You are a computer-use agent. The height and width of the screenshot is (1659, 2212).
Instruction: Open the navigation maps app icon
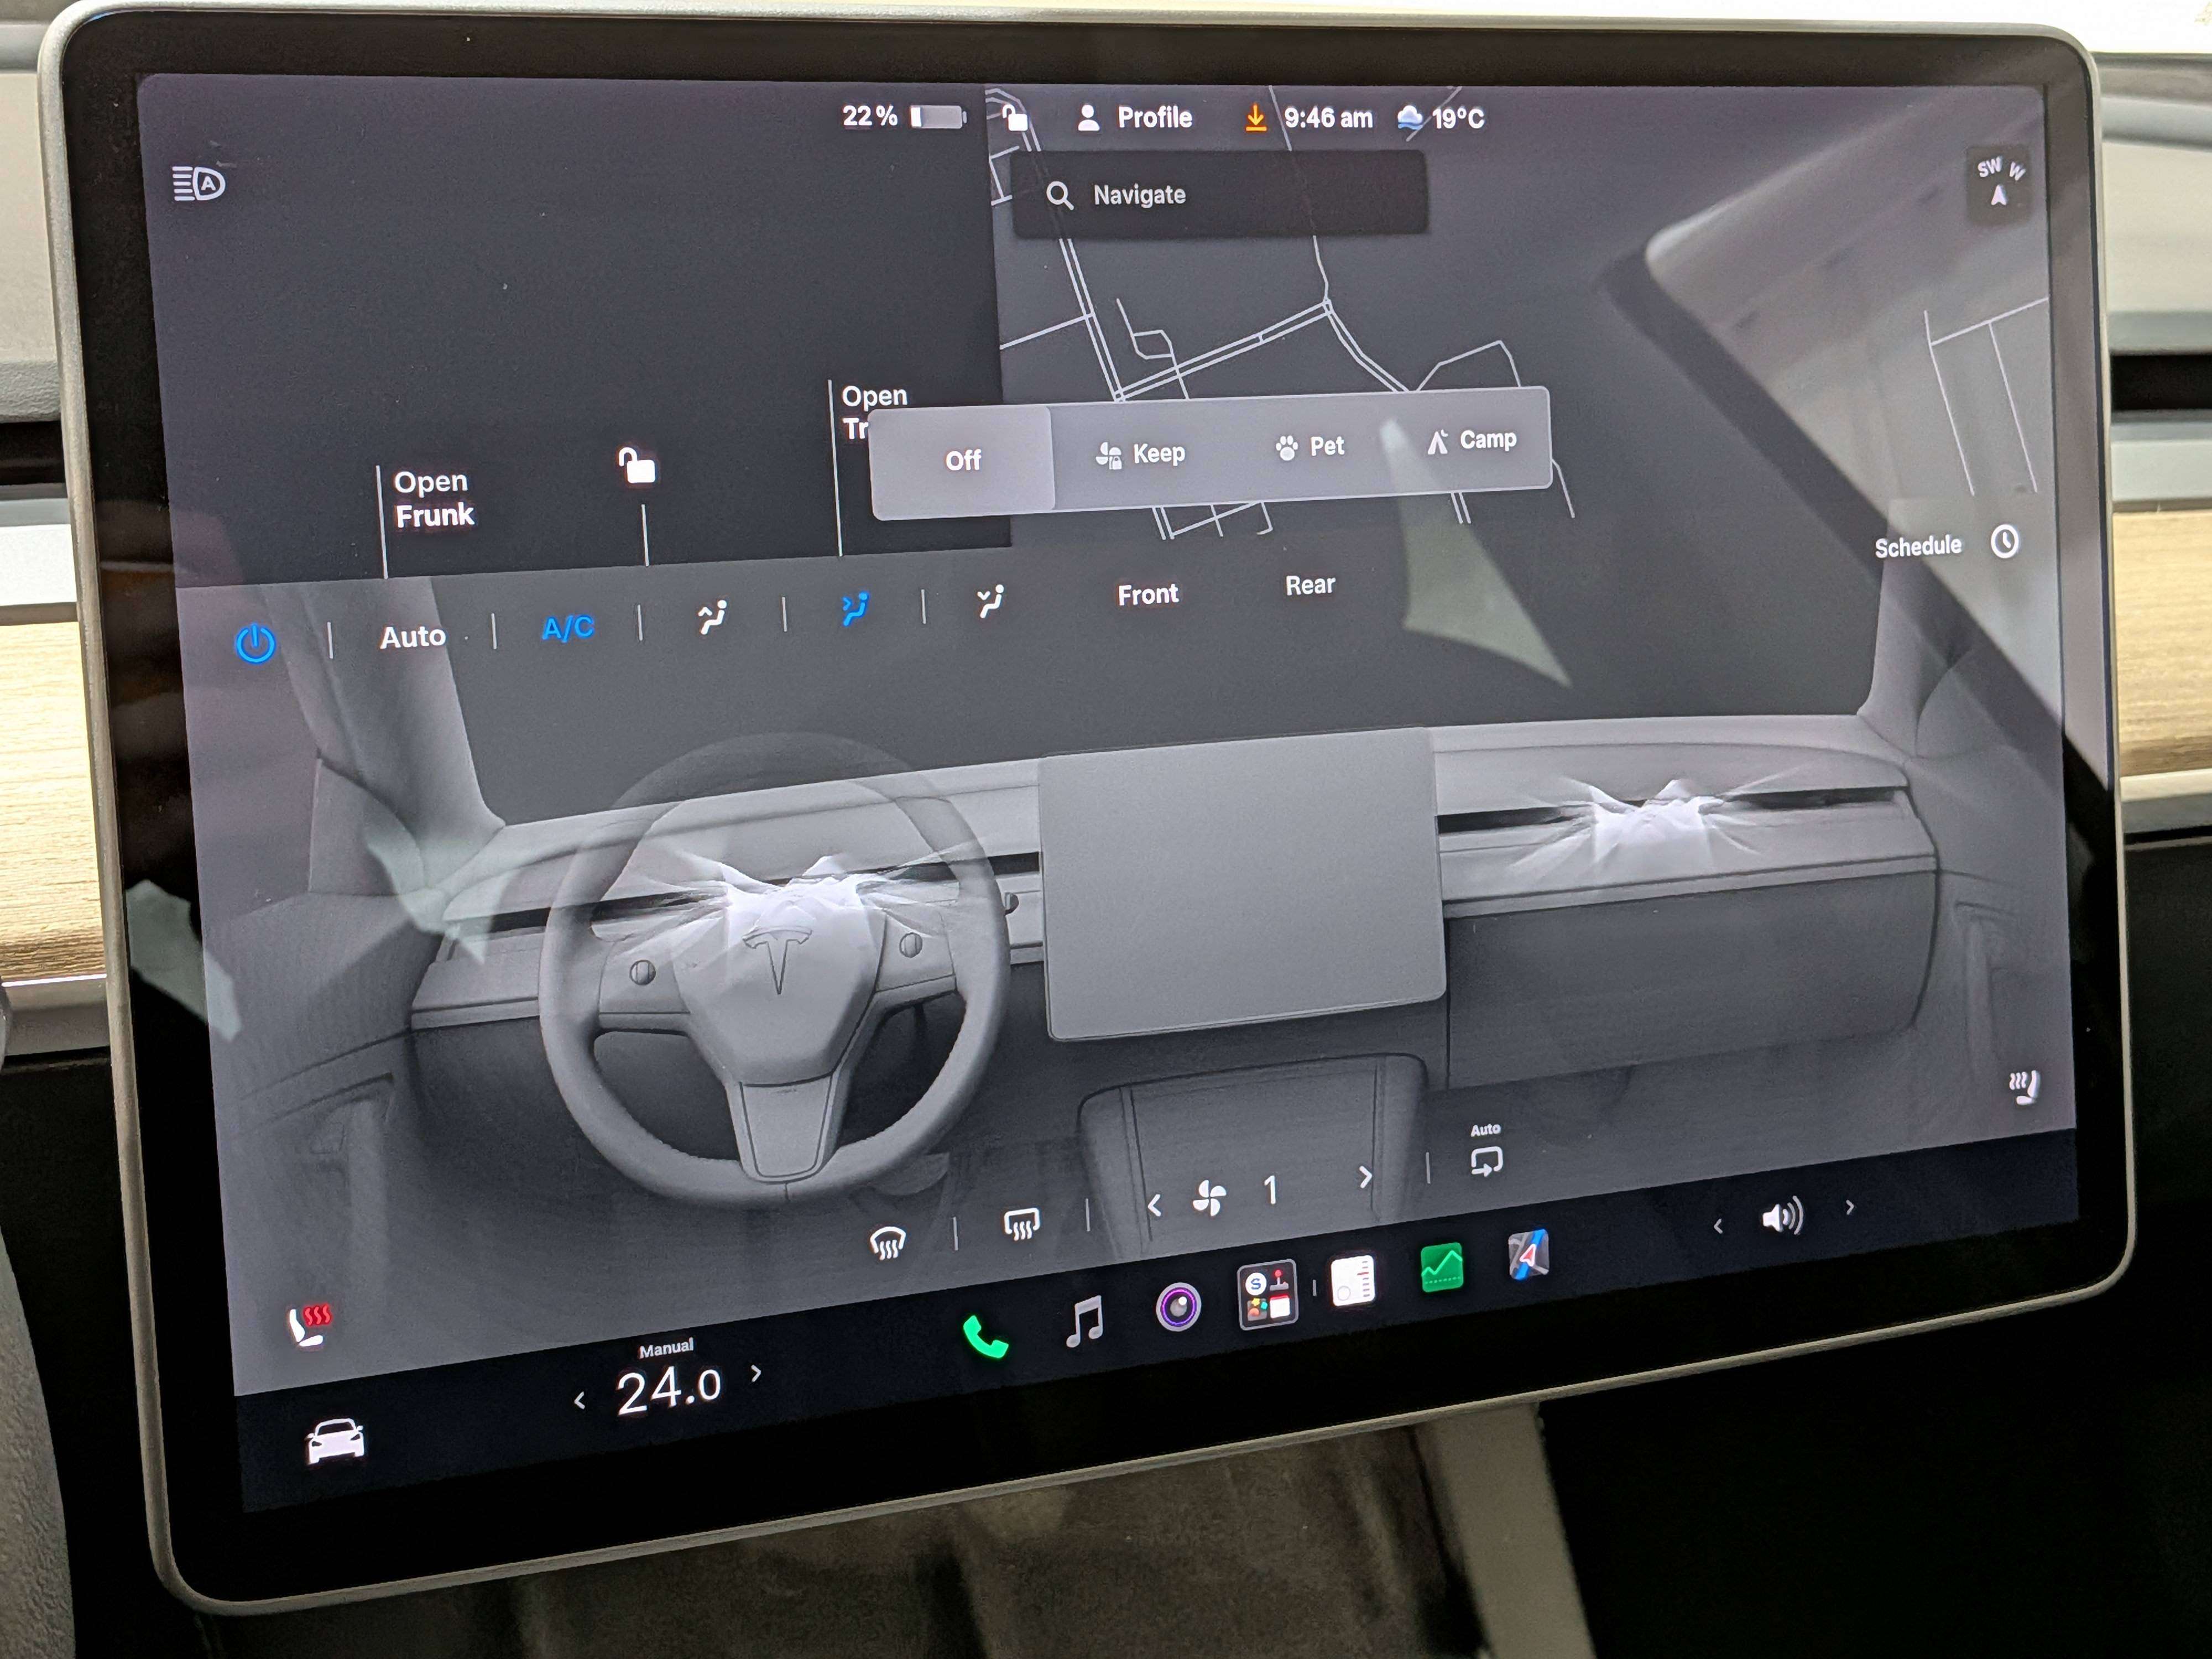click(1528, 1256)
